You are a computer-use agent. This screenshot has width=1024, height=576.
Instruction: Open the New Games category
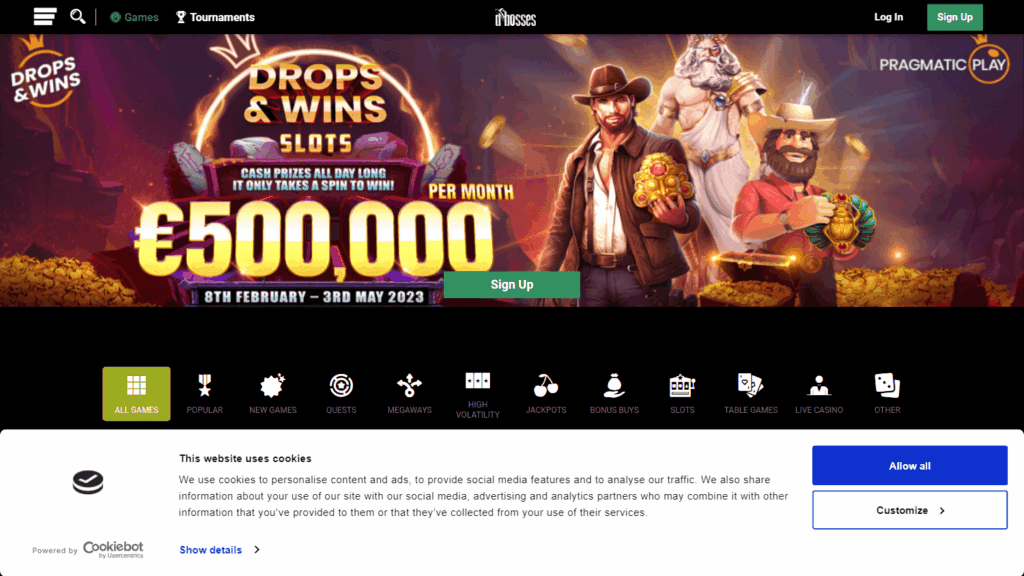coord(273,394)
